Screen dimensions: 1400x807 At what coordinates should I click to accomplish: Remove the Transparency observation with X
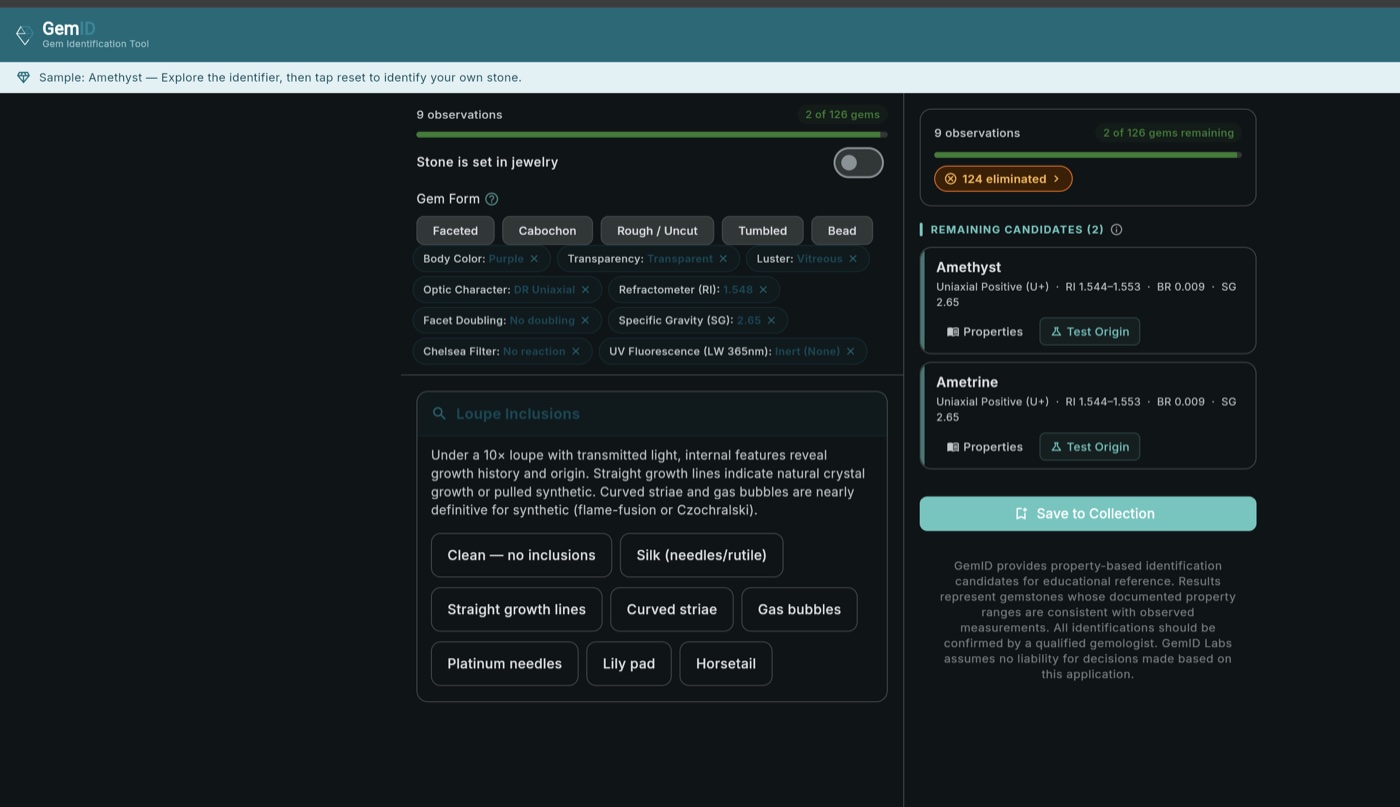[x=723, y=259]
